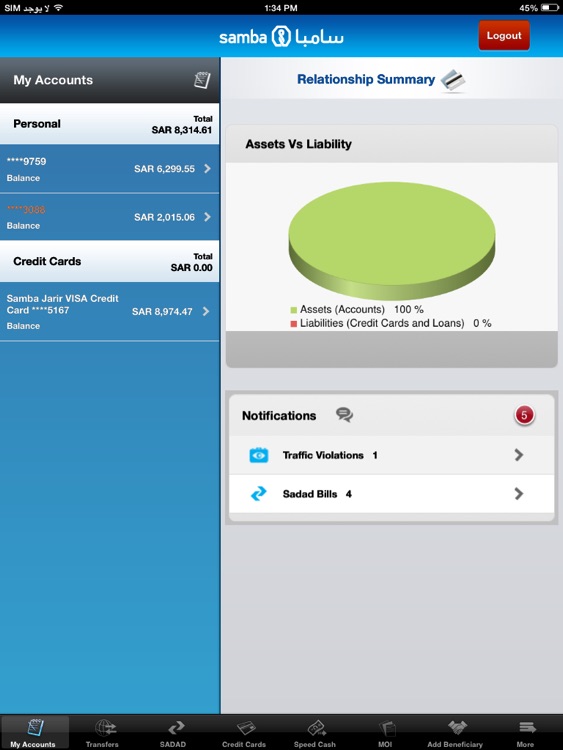Open the MOI tab
The width and height of the screenshot is (563, 750).
[x=385, y=732]
